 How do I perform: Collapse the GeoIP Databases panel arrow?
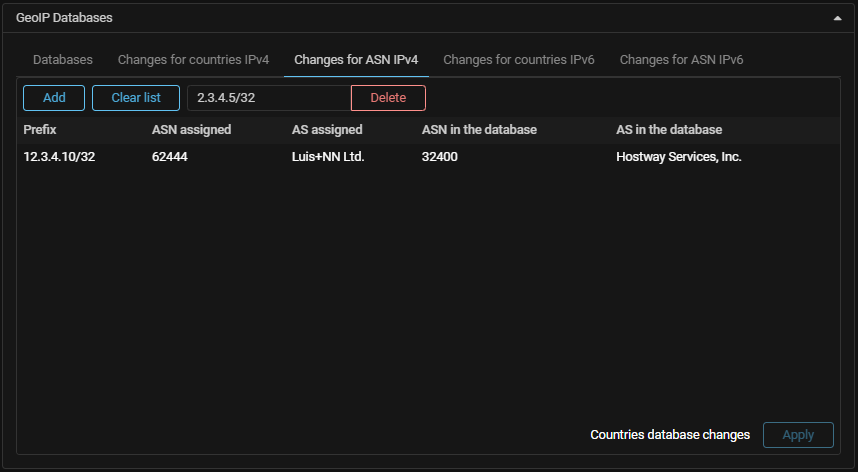pos(836,18)
